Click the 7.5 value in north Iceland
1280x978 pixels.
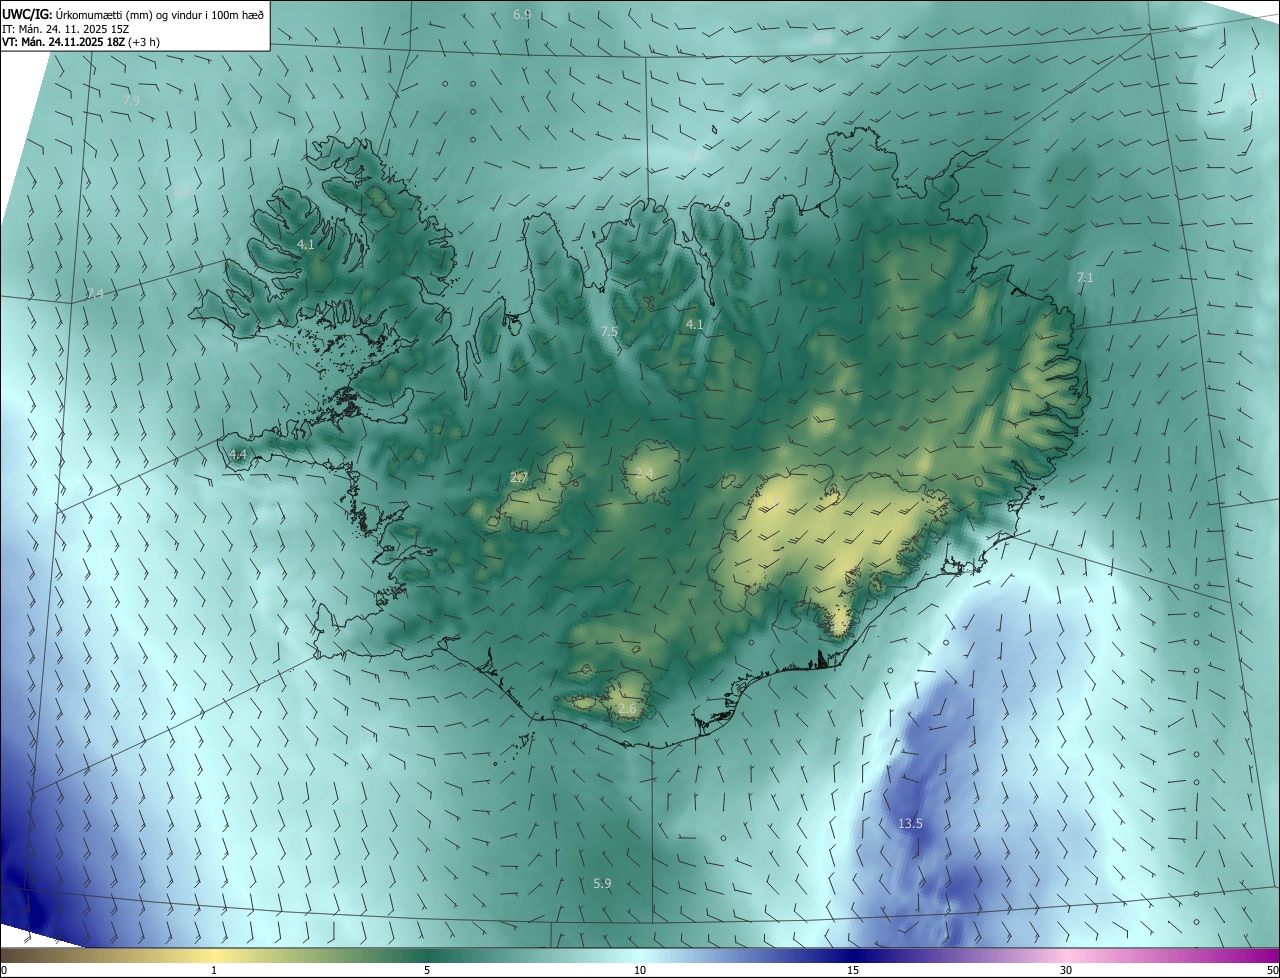609,331
